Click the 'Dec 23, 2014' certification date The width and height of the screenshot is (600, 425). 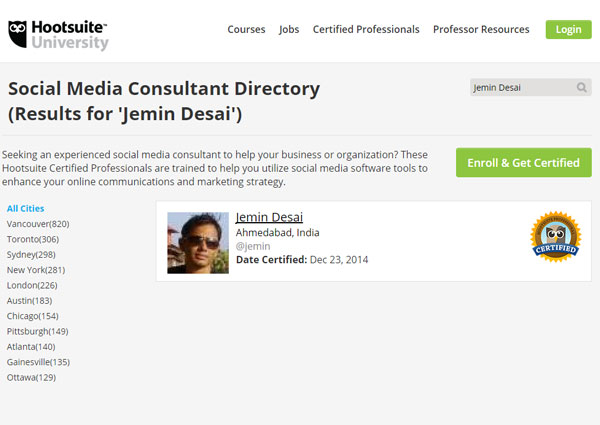coord(339,260)
